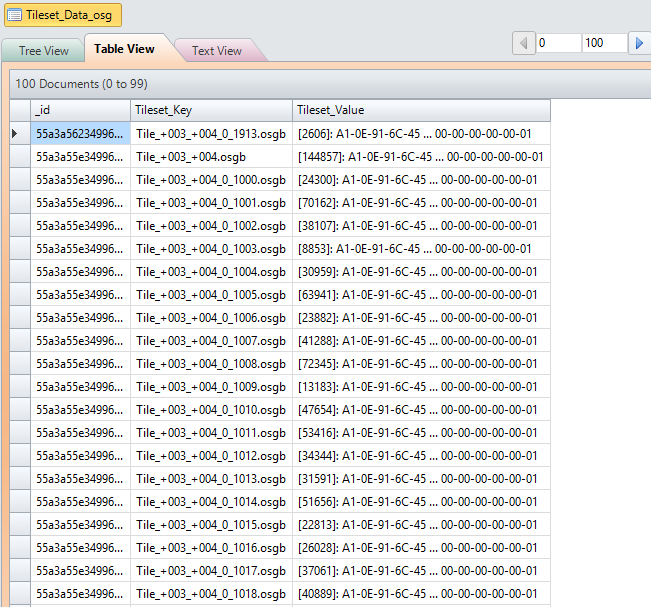
Task: Click the value cell starting with [24300]
Action: coord(422,180)
